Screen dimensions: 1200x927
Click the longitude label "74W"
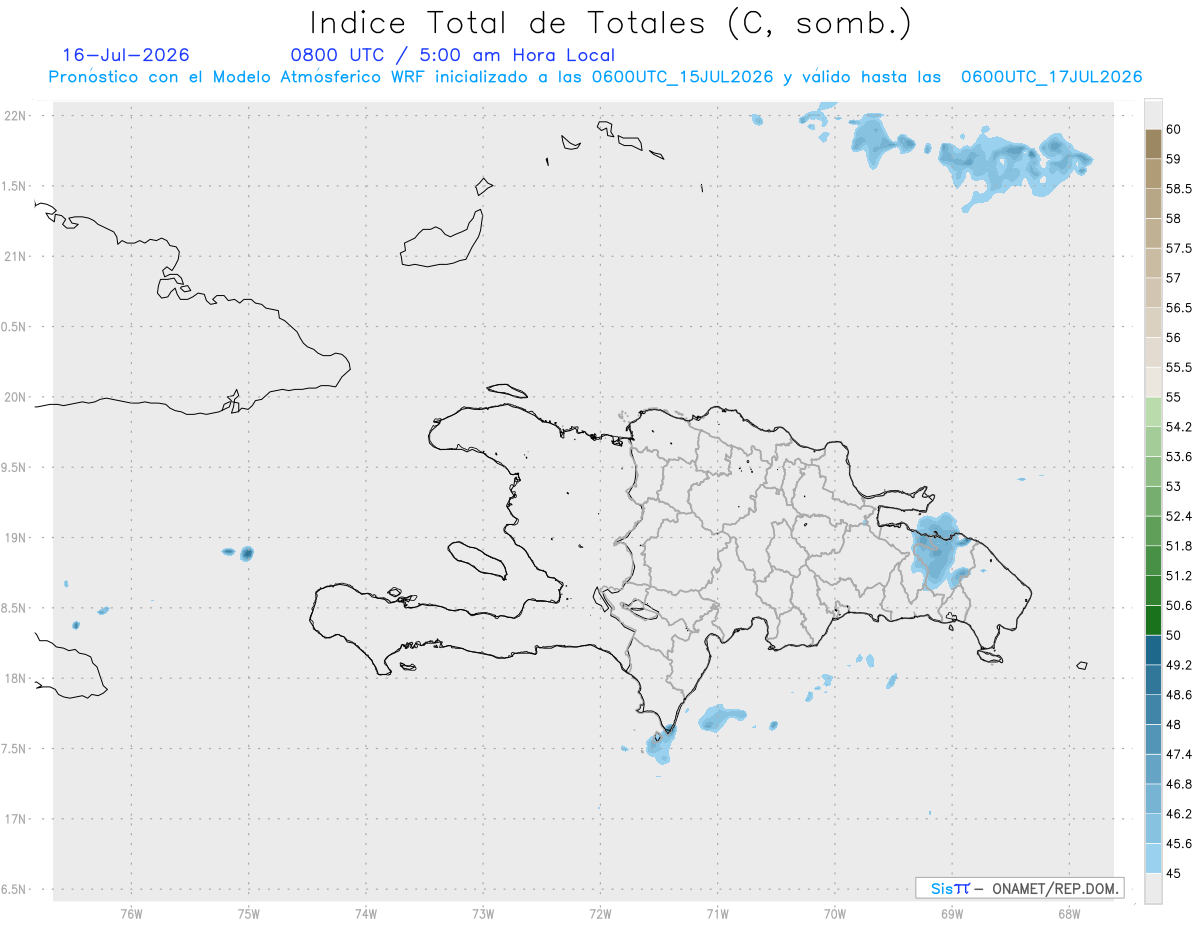pos(365,913)
